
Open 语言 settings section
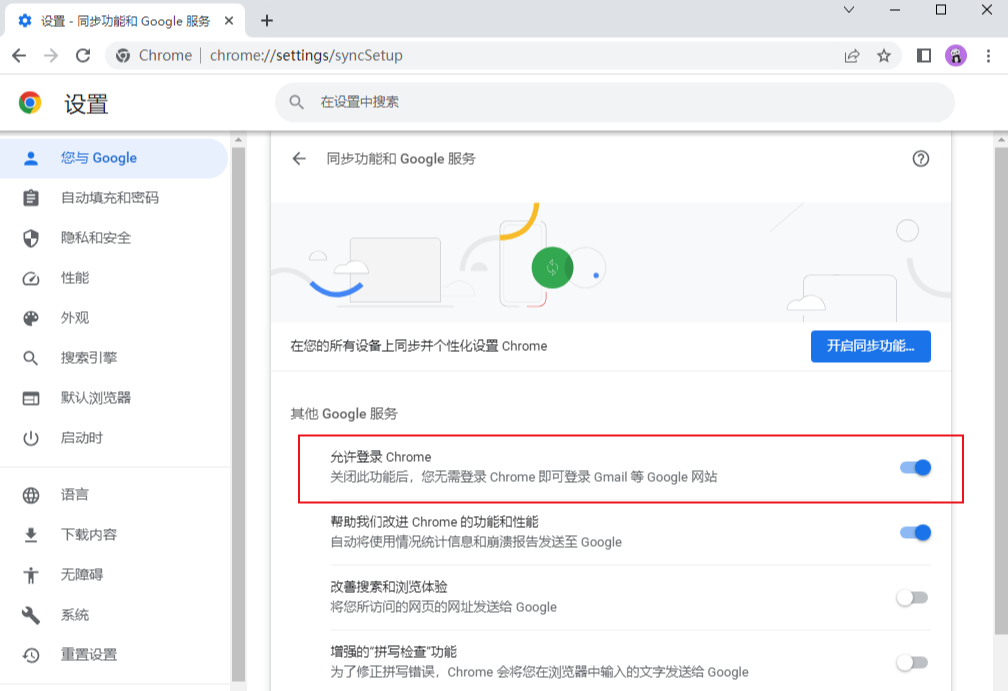click(114, 495)
